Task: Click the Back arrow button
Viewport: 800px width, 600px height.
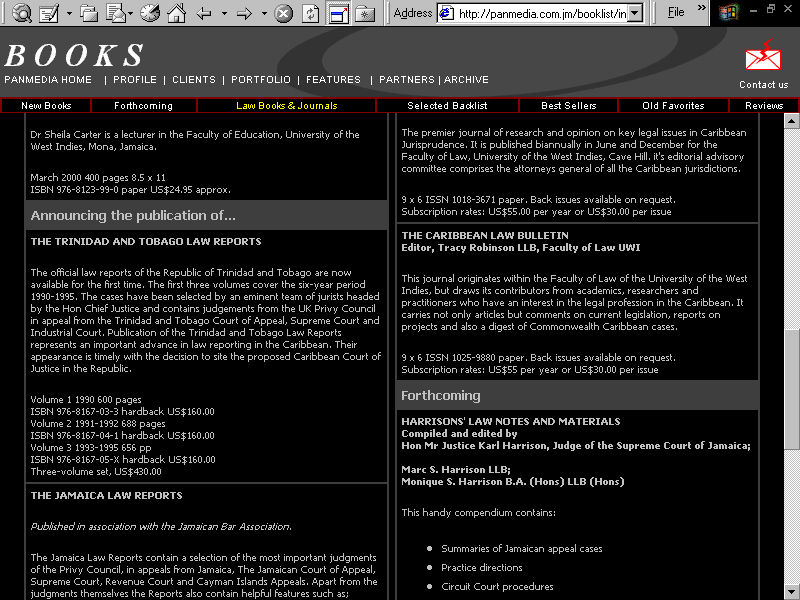Action: point(204,13)
